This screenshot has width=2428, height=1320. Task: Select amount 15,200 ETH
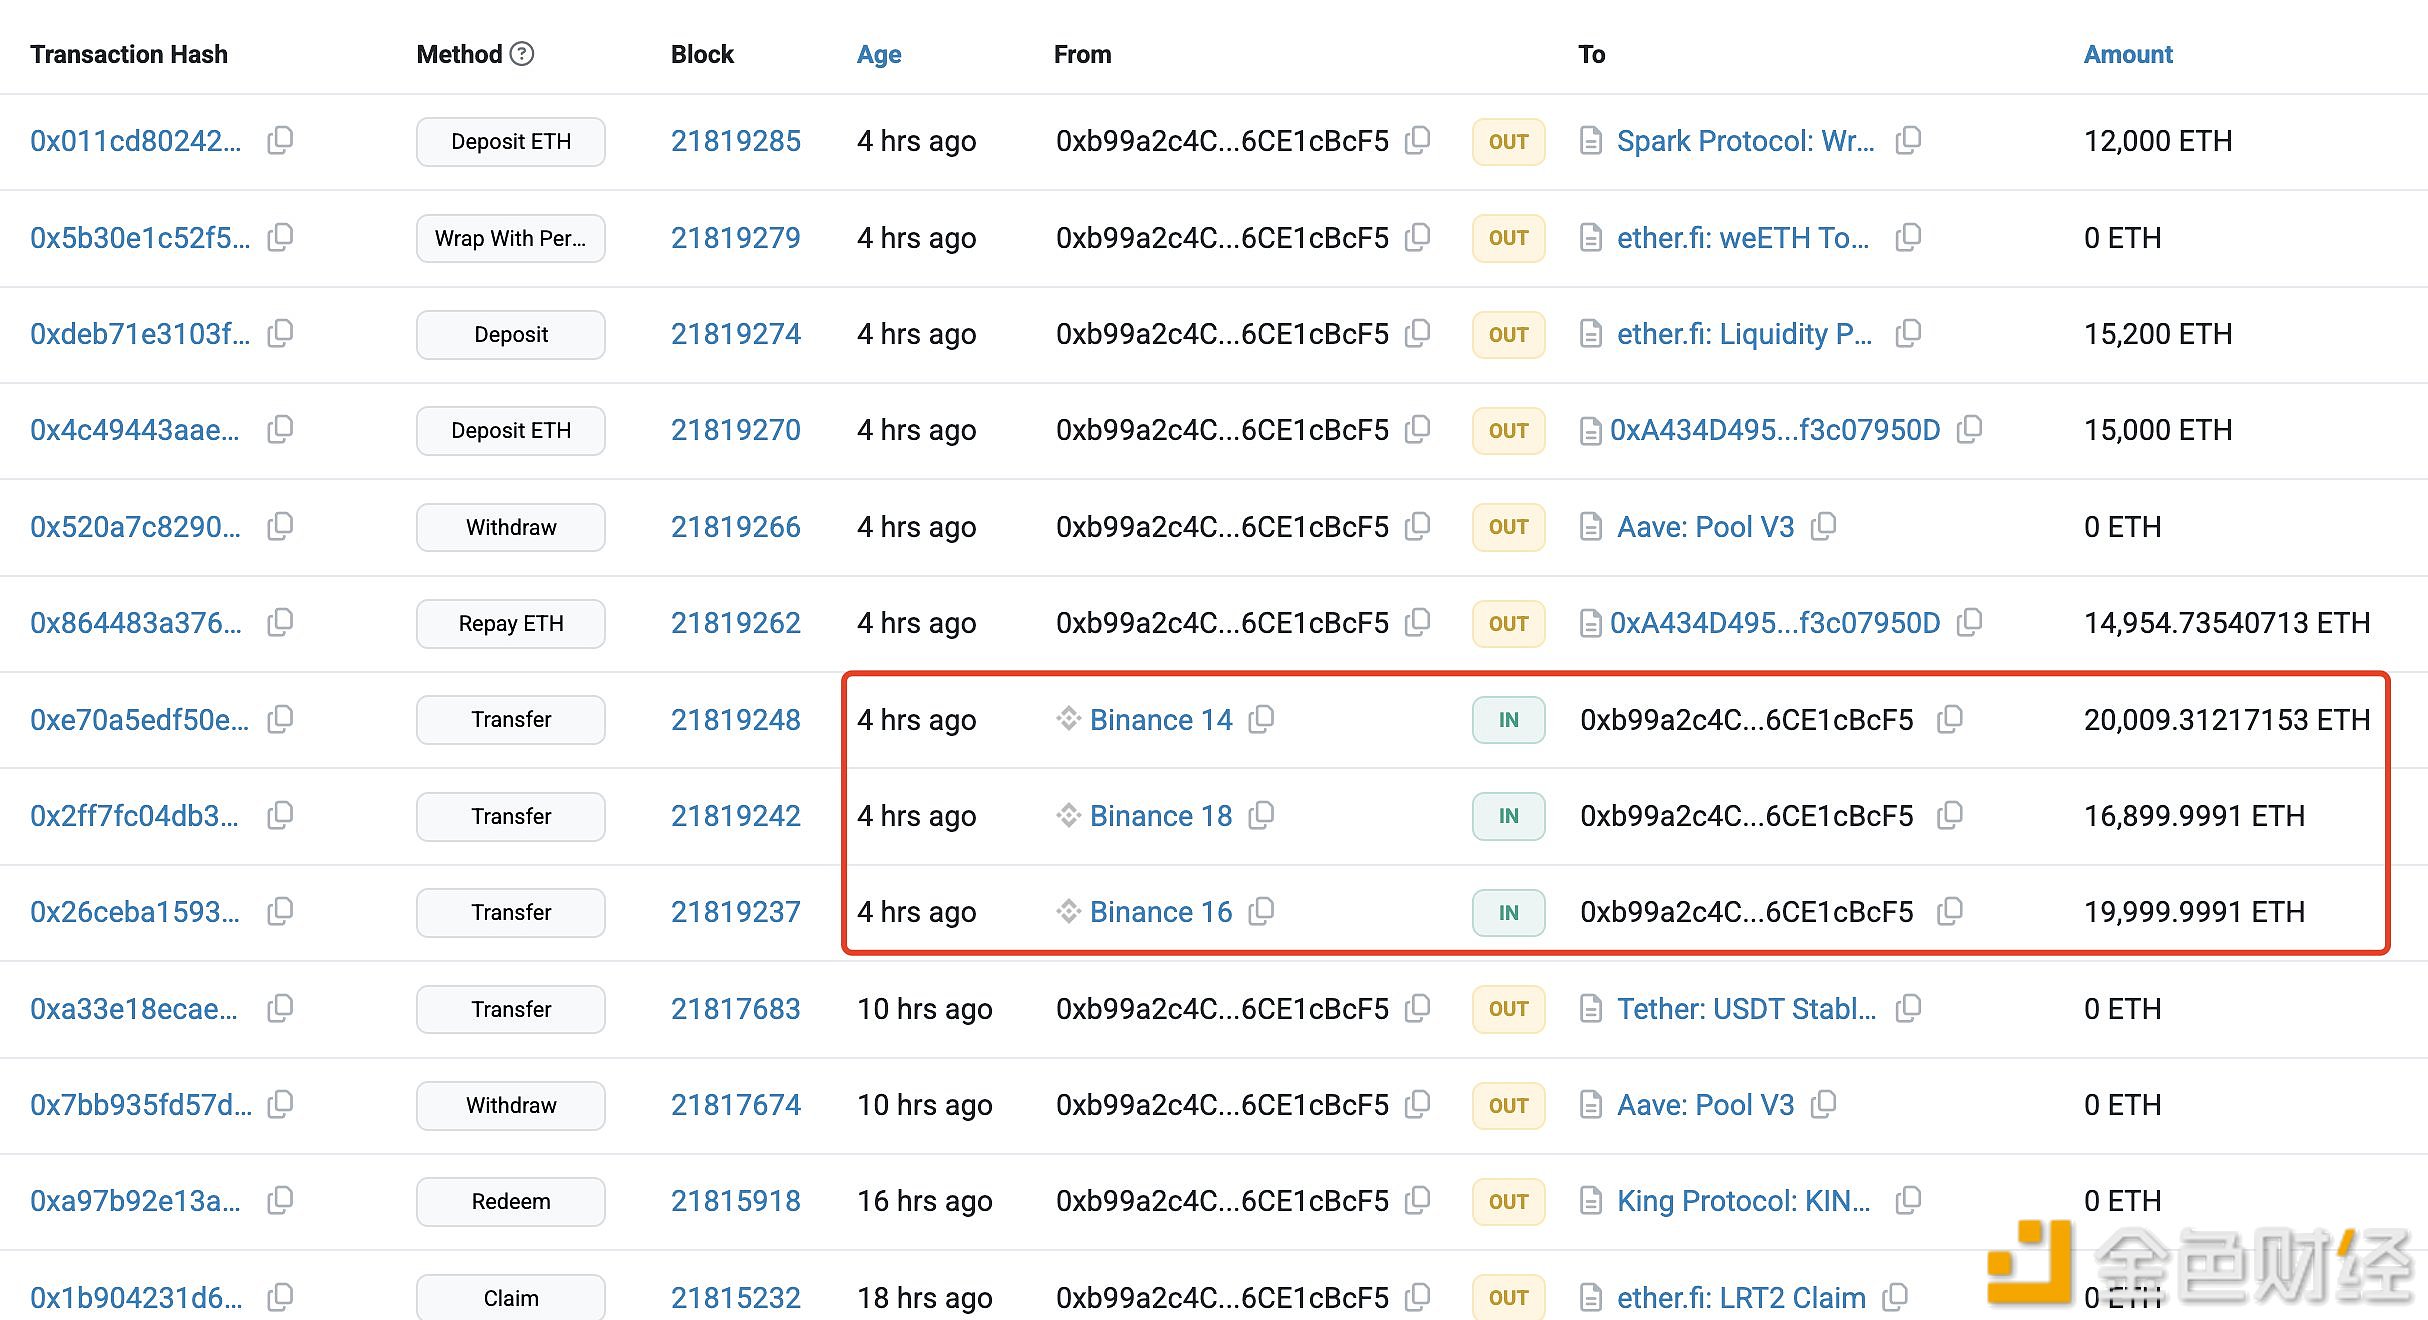coord(2158,334)
